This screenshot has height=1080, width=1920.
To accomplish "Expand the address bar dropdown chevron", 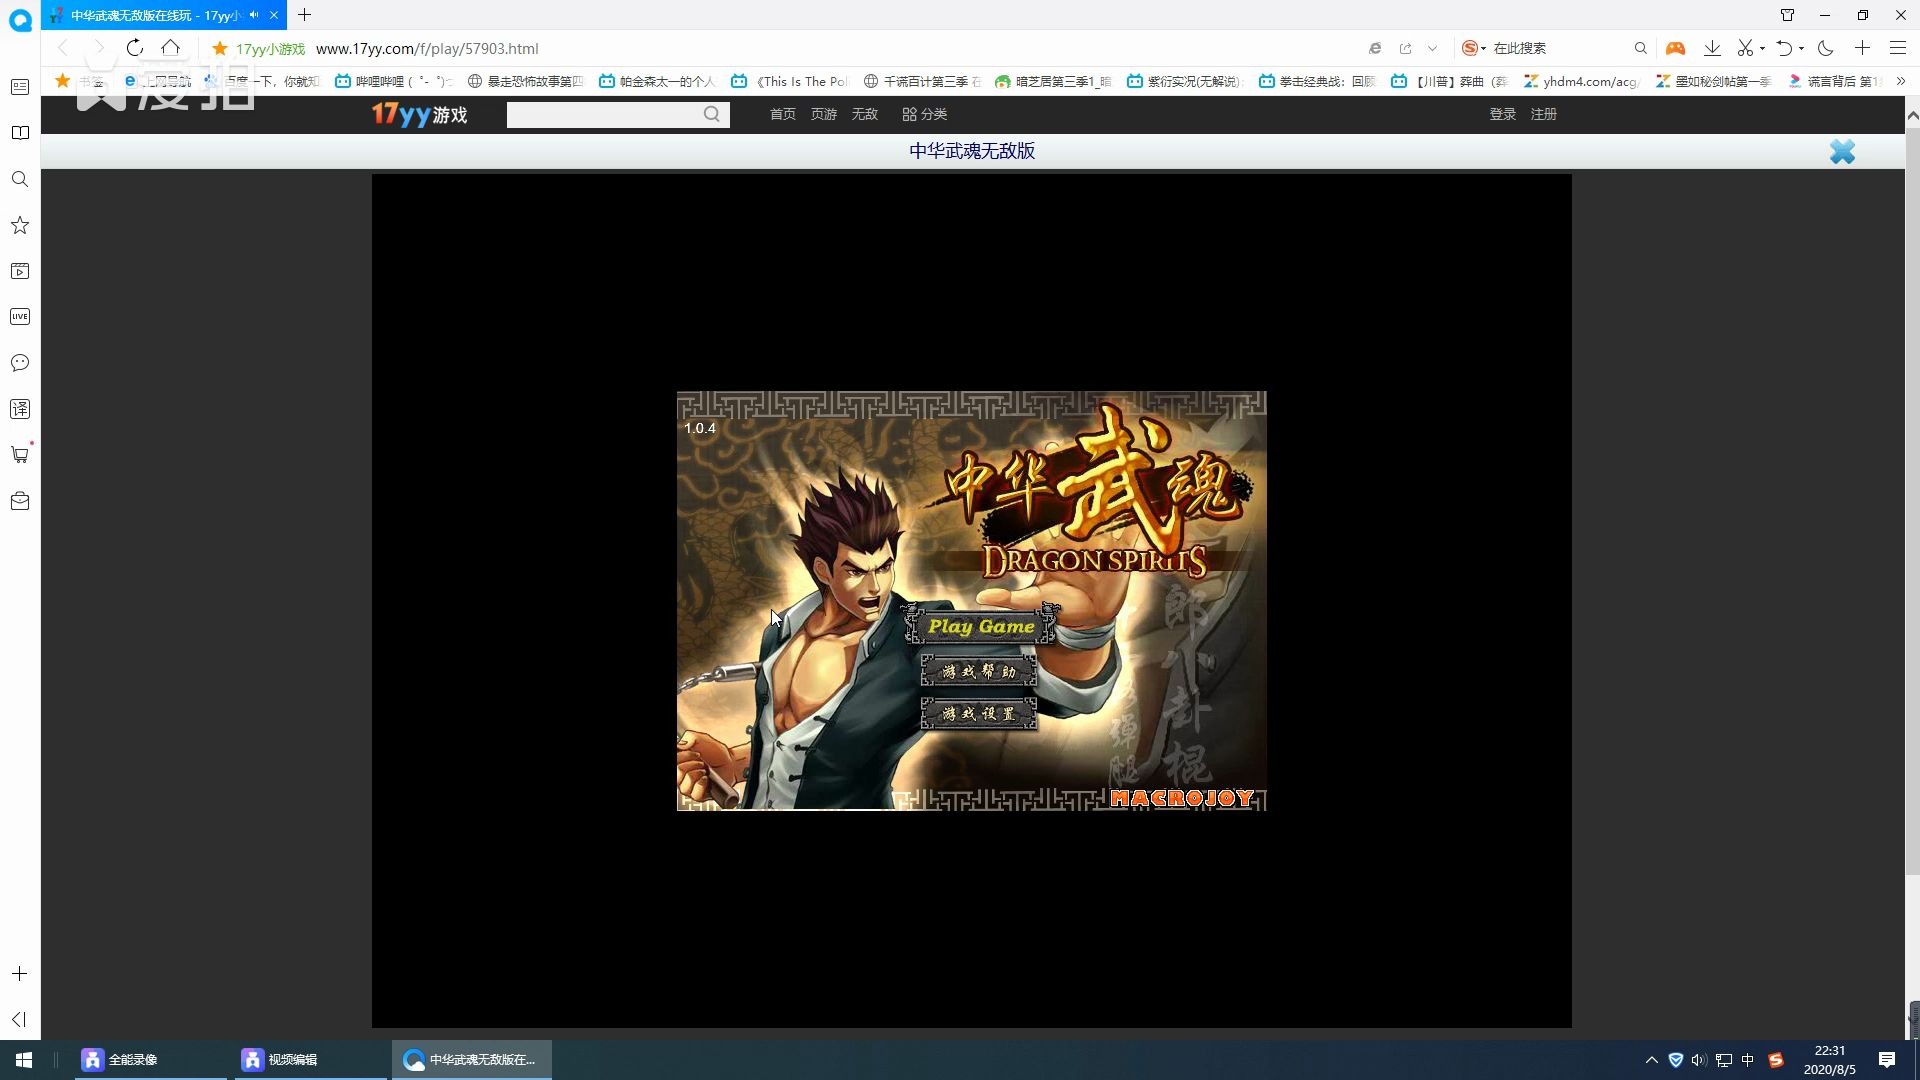I will pos(1432,48).
